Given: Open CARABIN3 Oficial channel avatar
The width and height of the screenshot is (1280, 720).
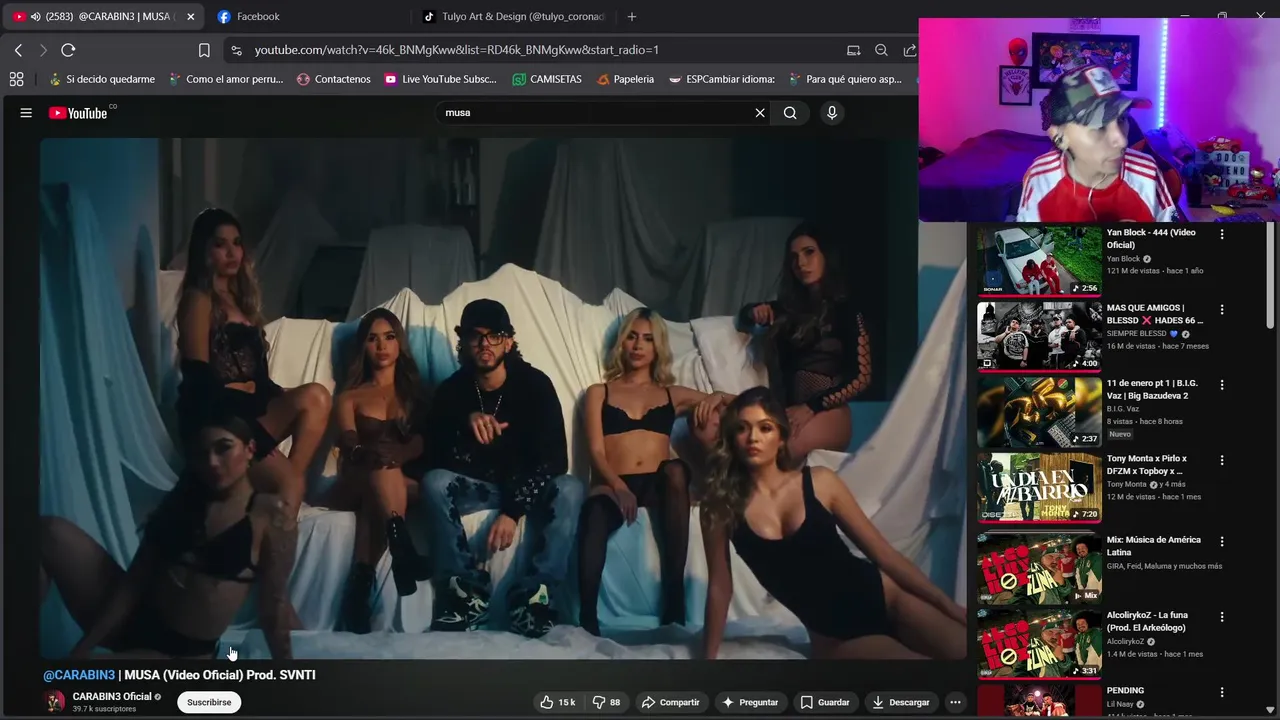Looking at the screenshot, I should pyautogui.click(x=54, y=702).
